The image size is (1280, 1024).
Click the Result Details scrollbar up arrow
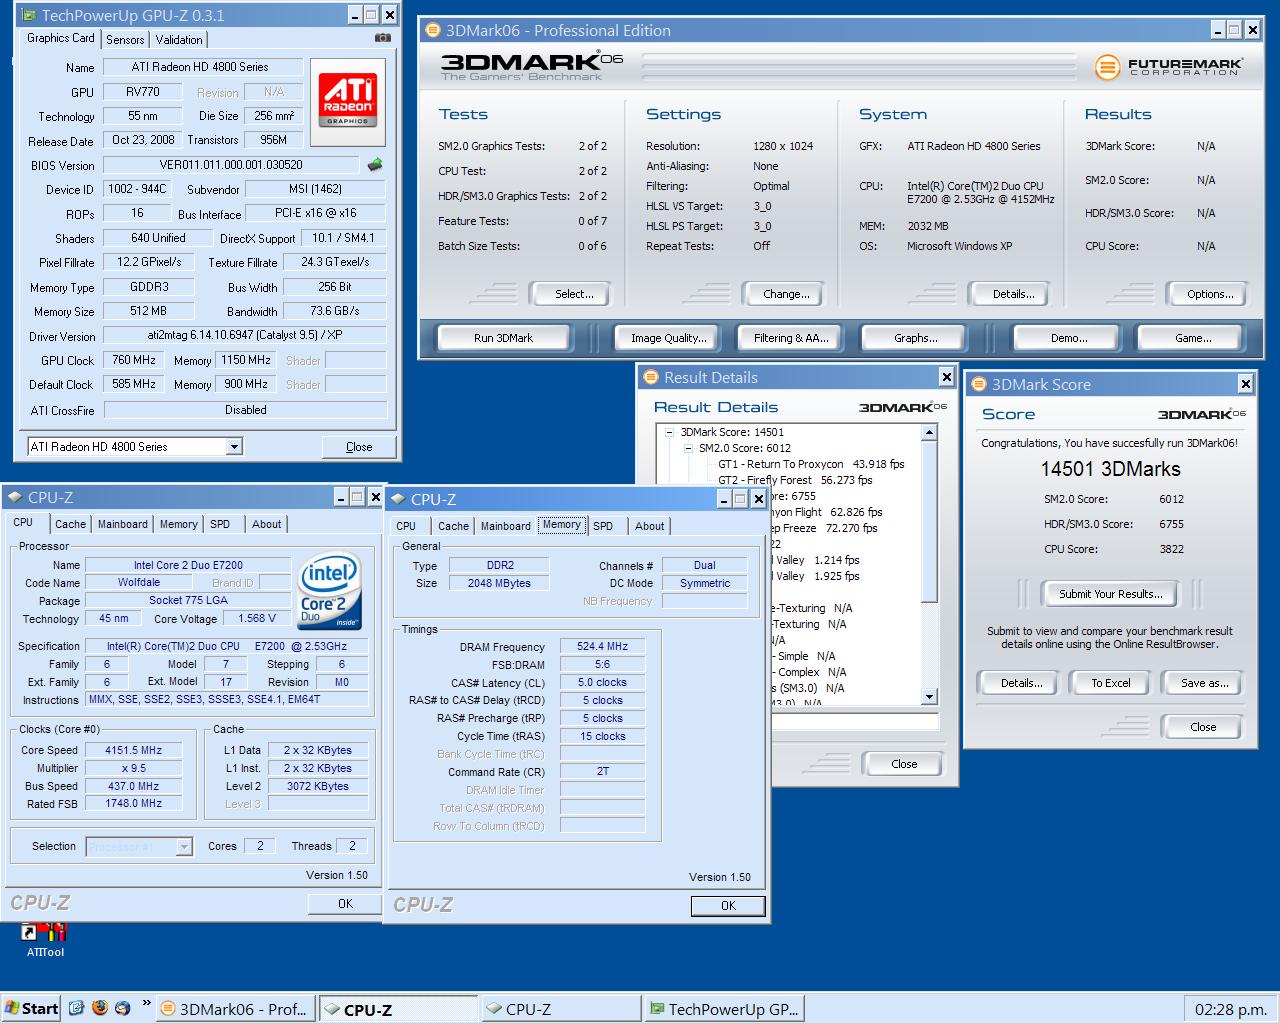[x=929, y=433]
